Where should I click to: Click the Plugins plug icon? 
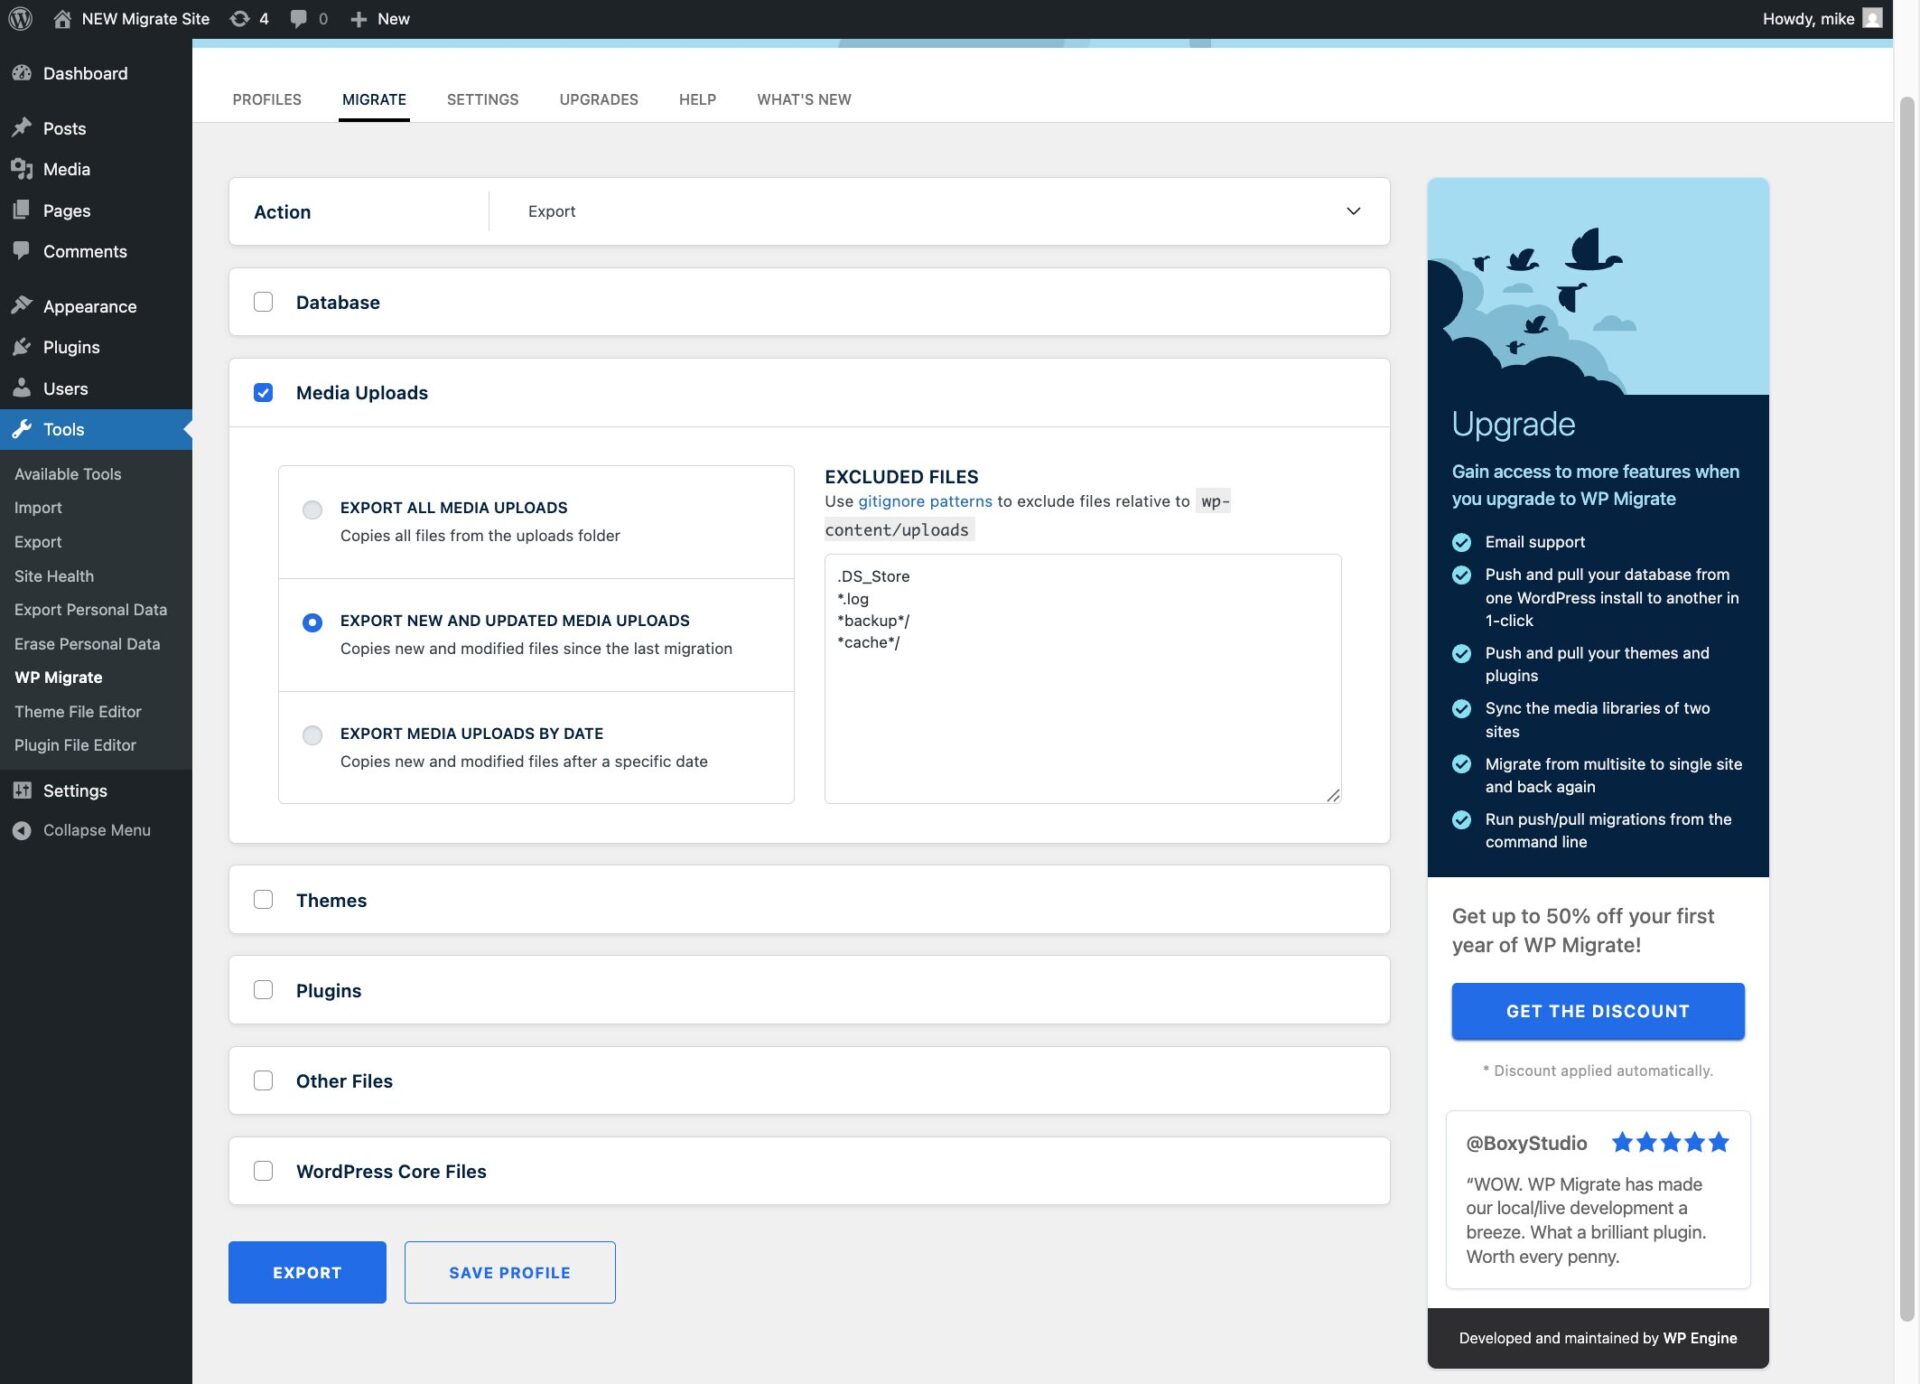pos(22,347)
